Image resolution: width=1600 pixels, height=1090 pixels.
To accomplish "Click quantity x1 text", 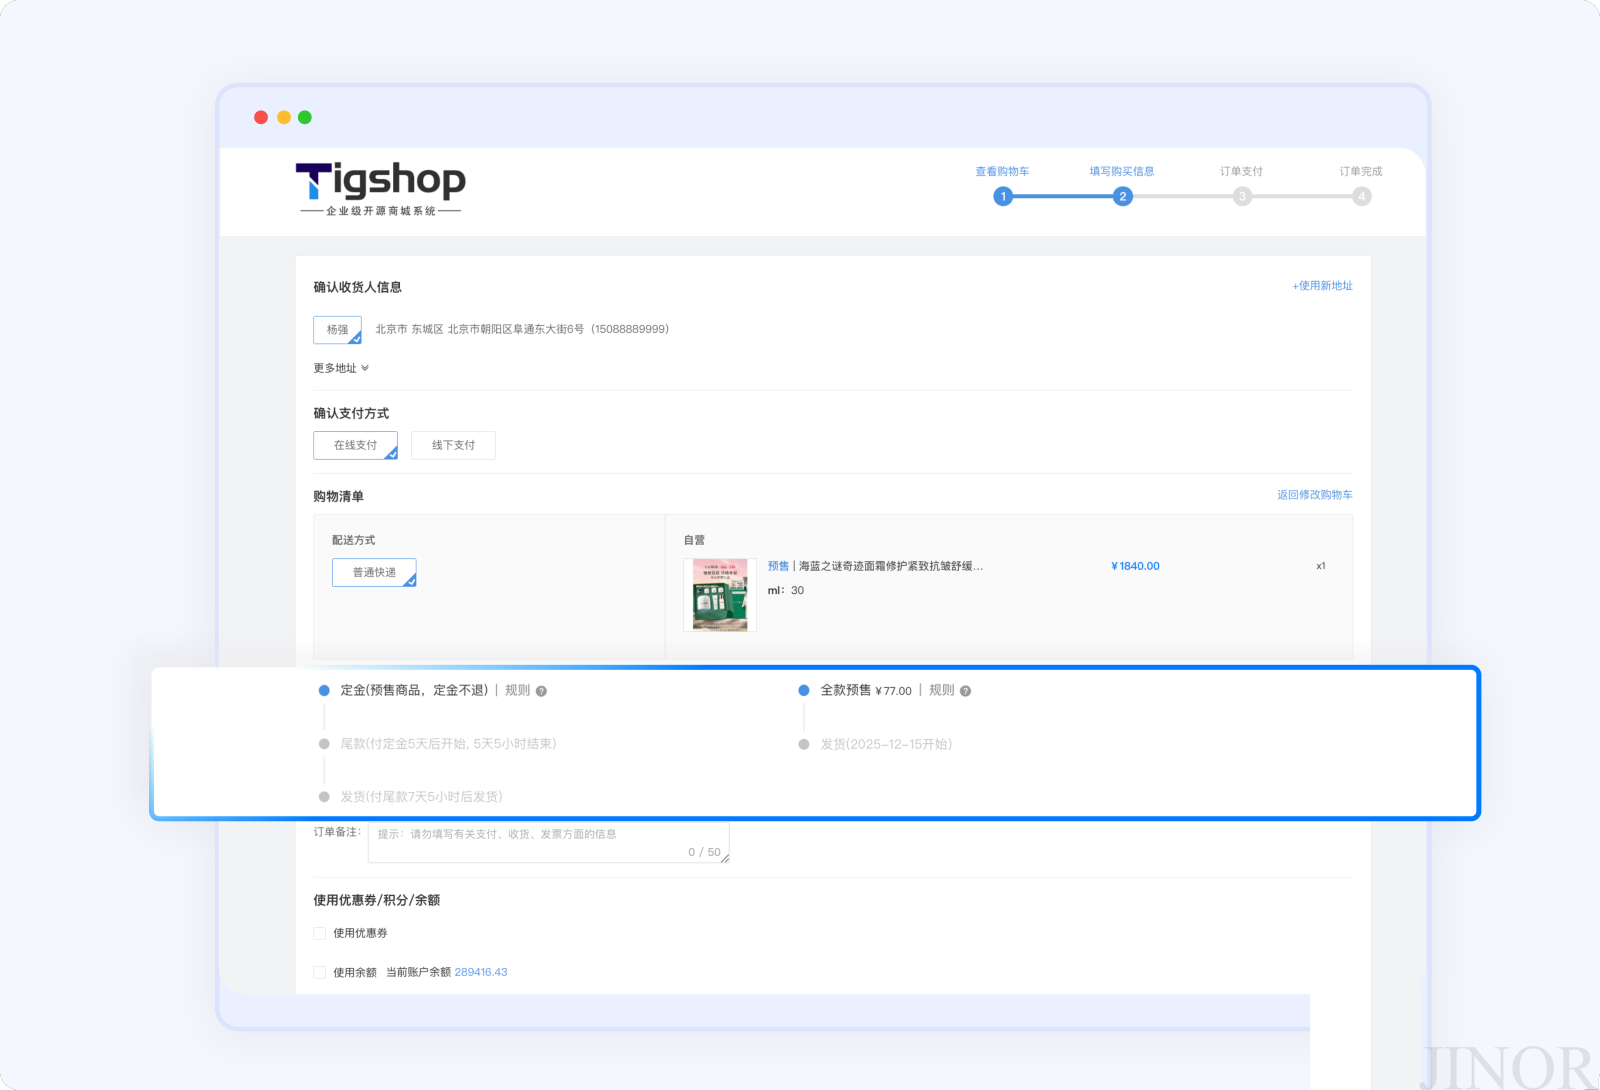I will (1321, 566).
